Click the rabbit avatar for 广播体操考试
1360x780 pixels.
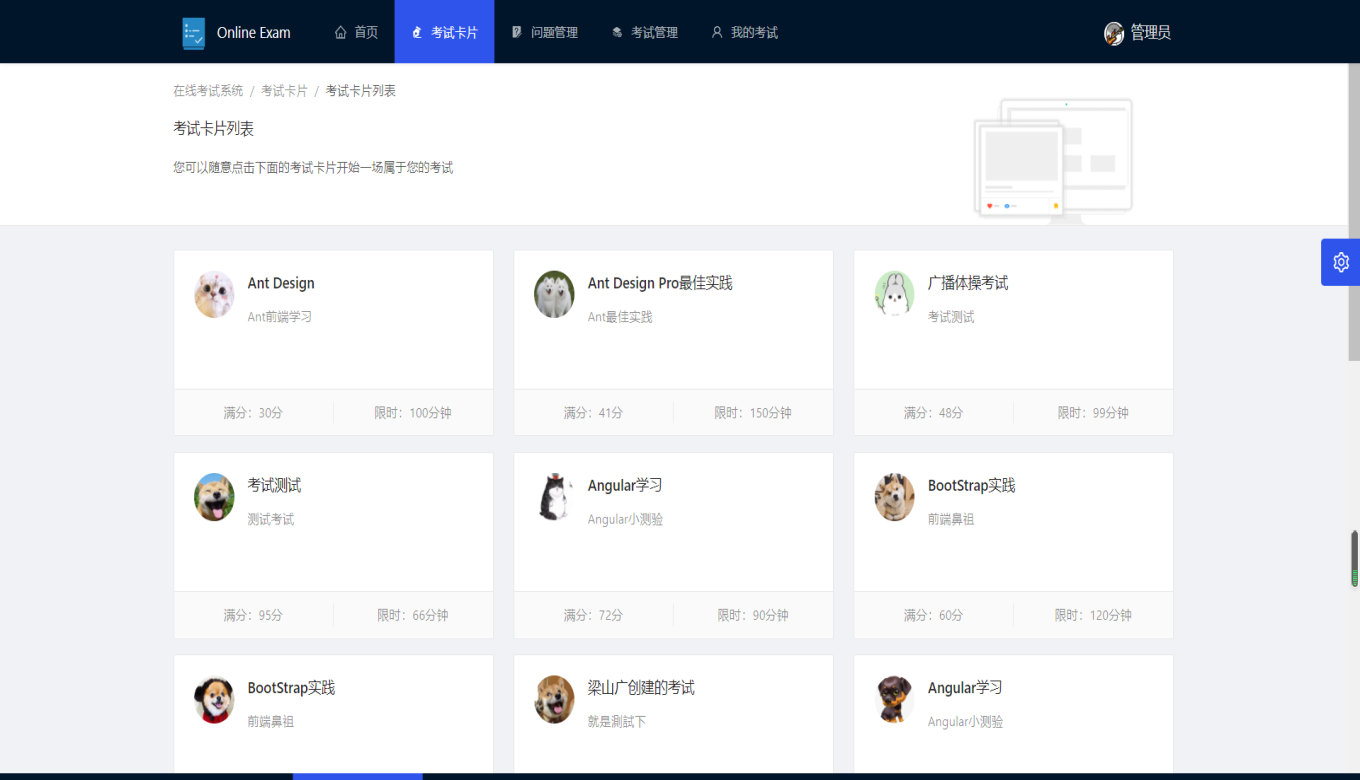point(894,294)
